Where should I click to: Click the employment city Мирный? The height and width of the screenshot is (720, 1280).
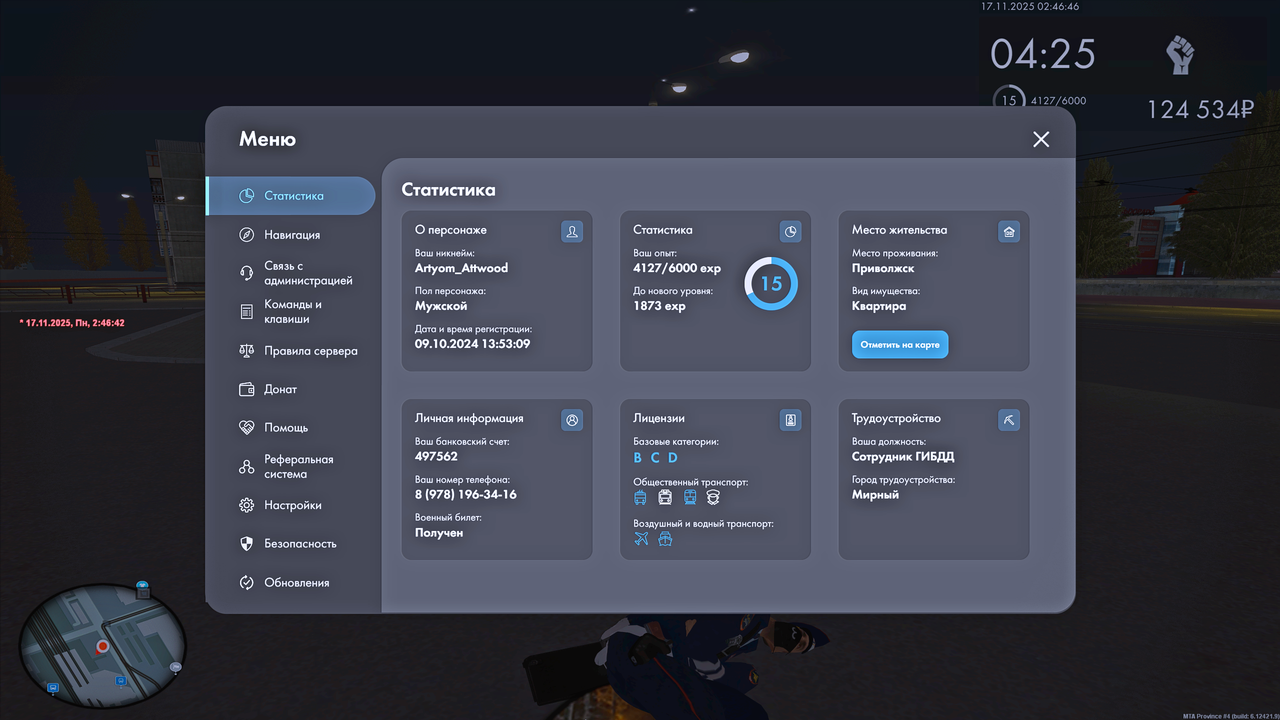(x=875, y=495)
